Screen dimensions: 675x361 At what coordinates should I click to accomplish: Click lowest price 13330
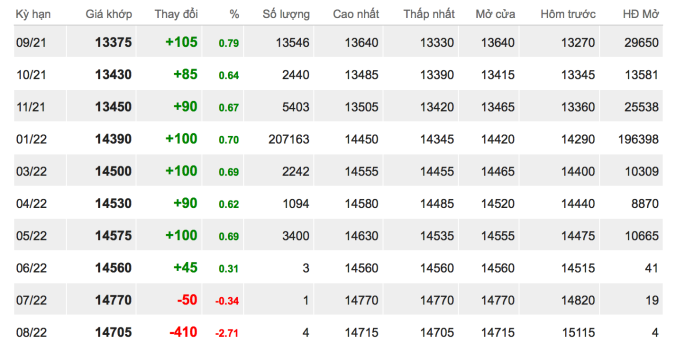[437, 43]
